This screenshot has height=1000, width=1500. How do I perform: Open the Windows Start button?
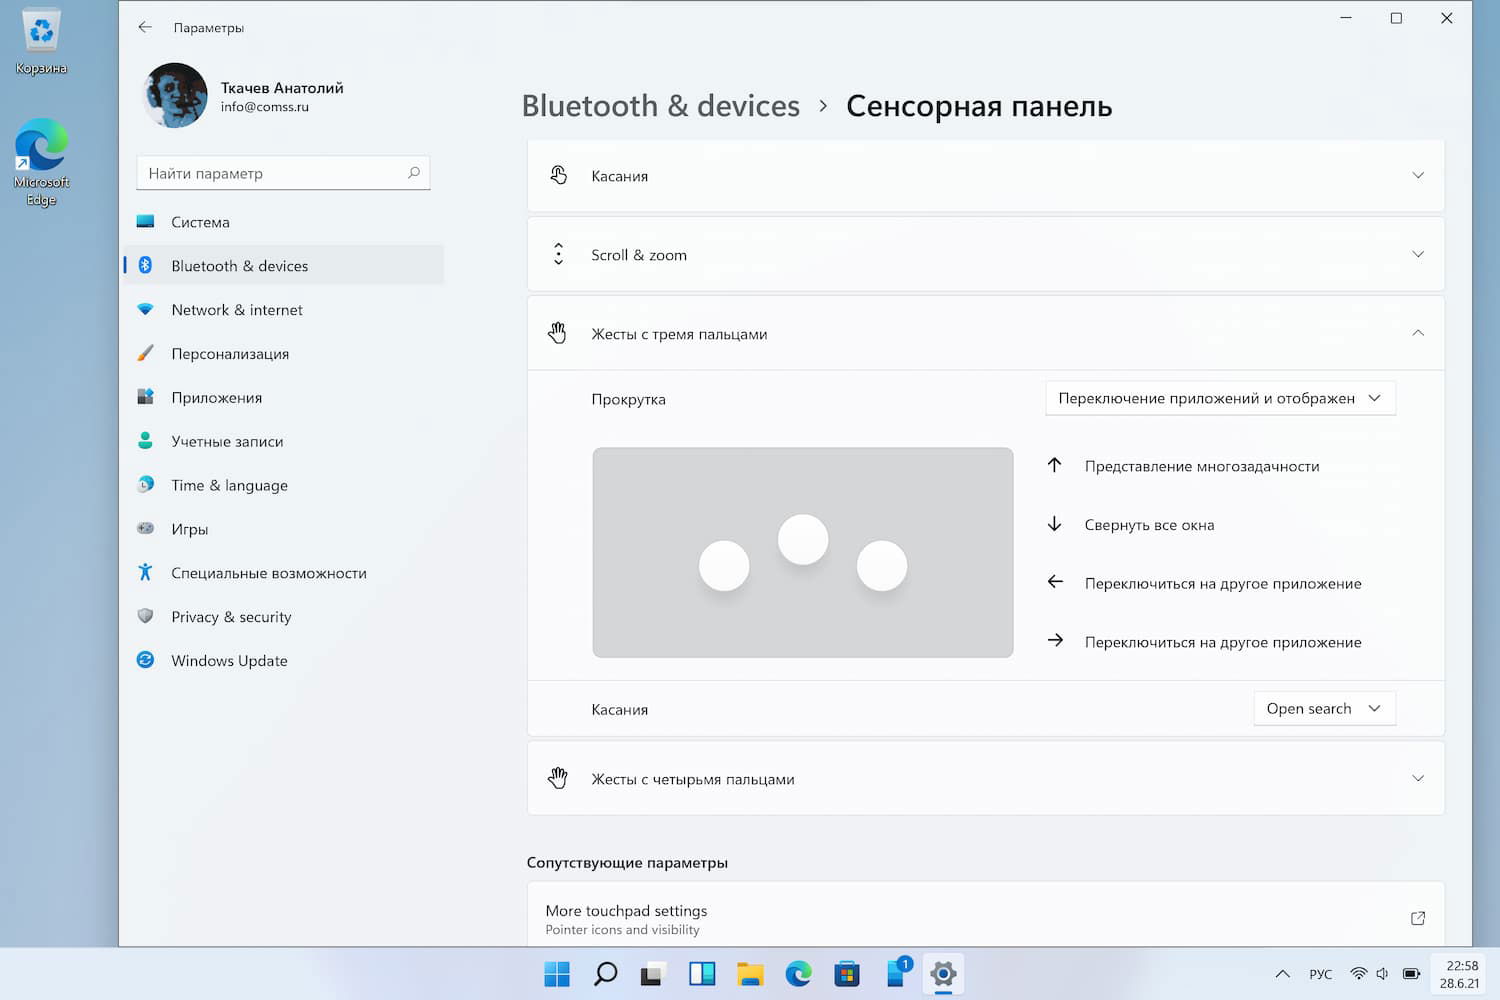[x=557, y=973]
